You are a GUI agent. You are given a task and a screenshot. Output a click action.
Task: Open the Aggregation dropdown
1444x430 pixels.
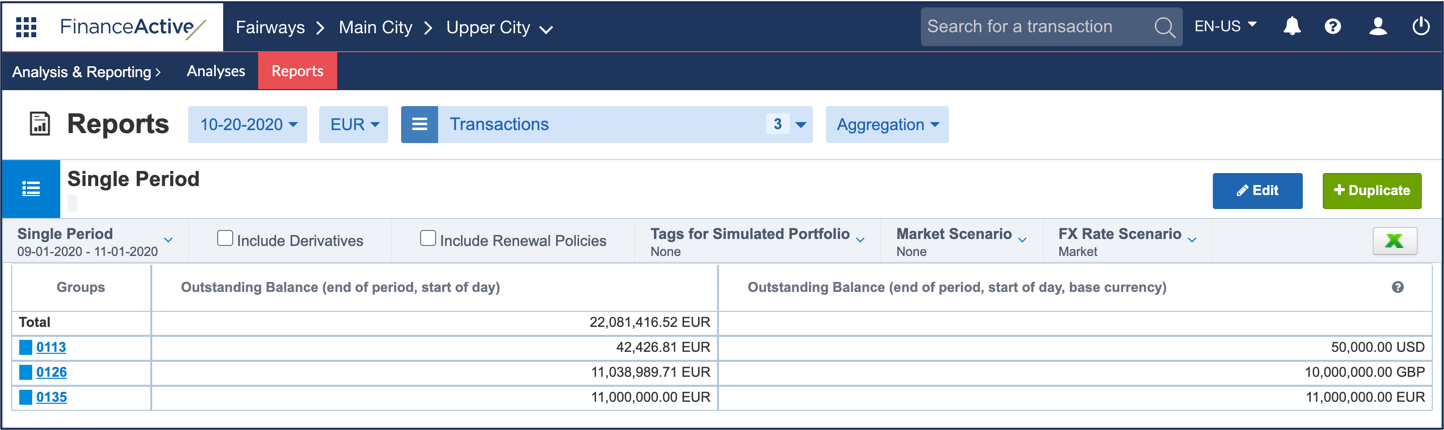click(x=887, y=125)
